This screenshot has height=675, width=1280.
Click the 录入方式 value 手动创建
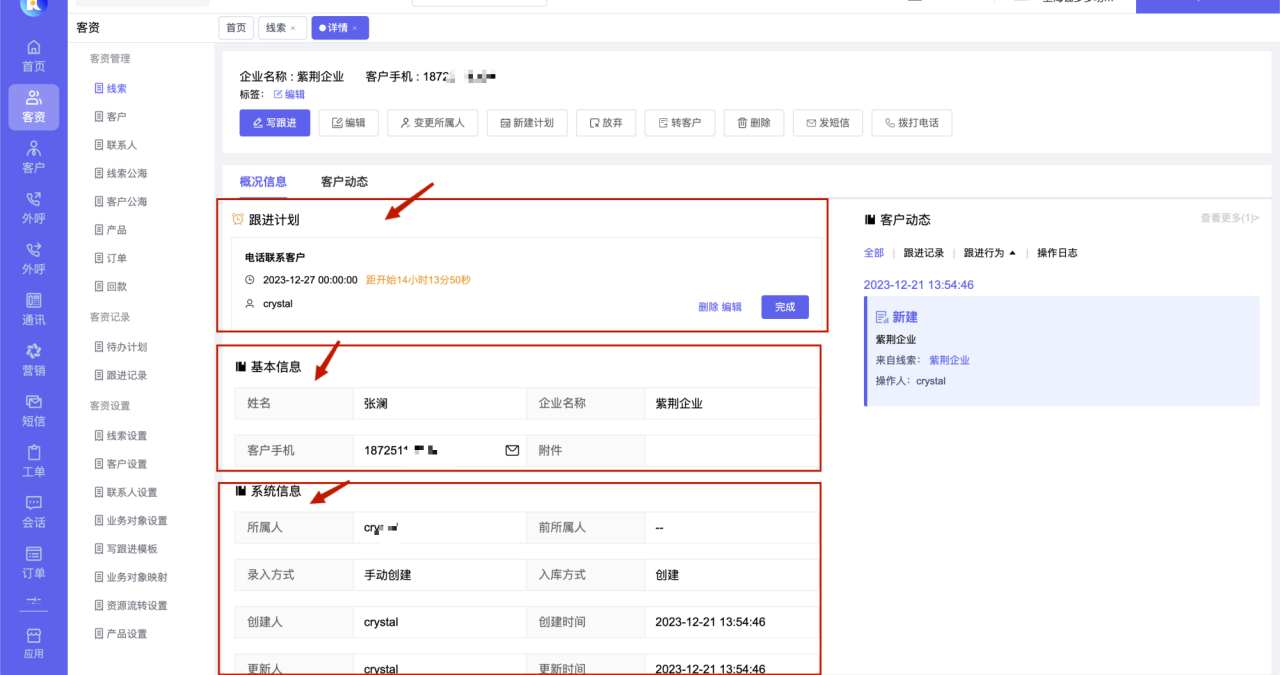[388, 575]
